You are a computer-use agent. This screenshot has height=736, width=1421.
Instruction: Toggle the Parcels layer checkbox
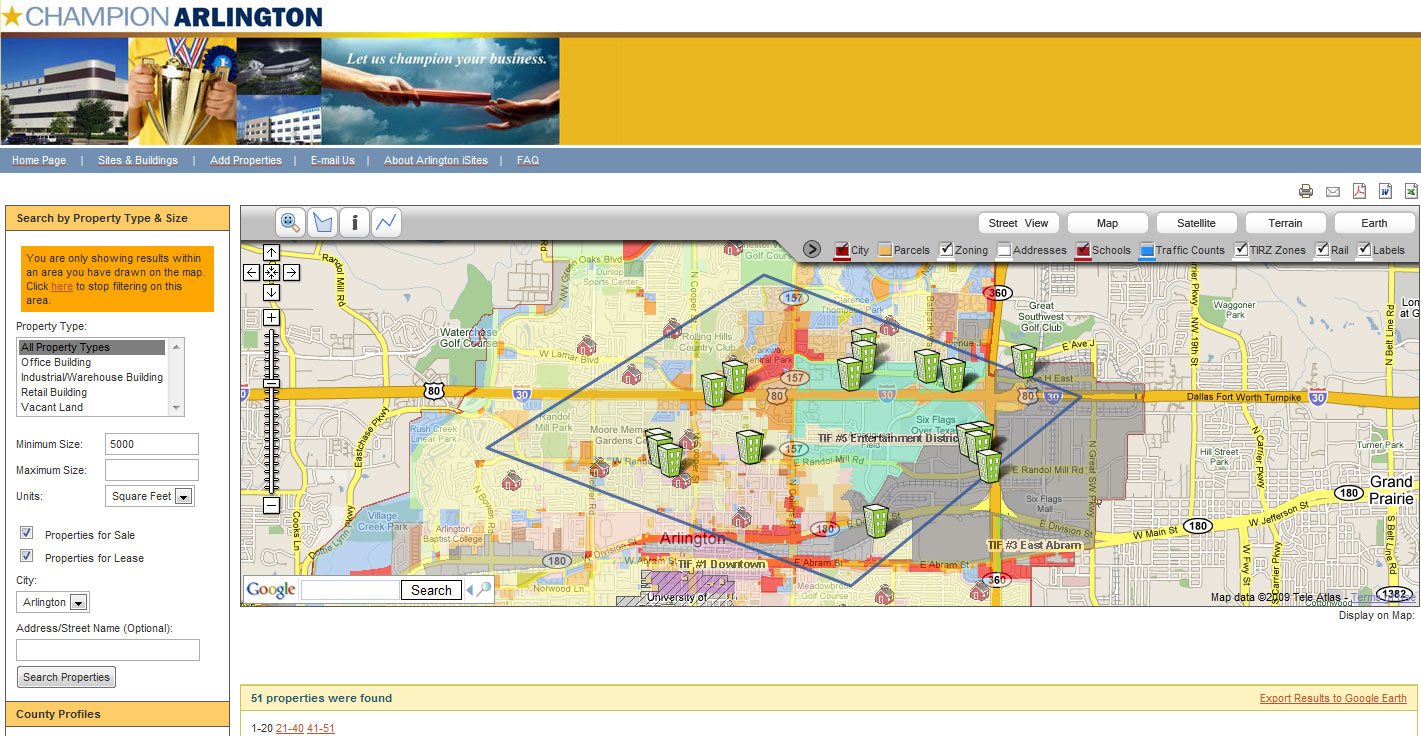pyautogui.click(x=885, y=250)
